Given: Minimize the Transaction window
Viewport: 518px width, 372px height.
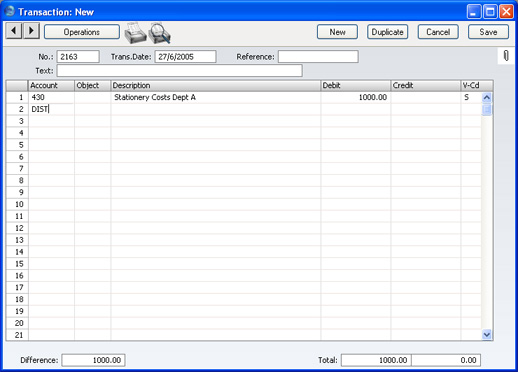Looking at the screenshot, I should 474,12.
